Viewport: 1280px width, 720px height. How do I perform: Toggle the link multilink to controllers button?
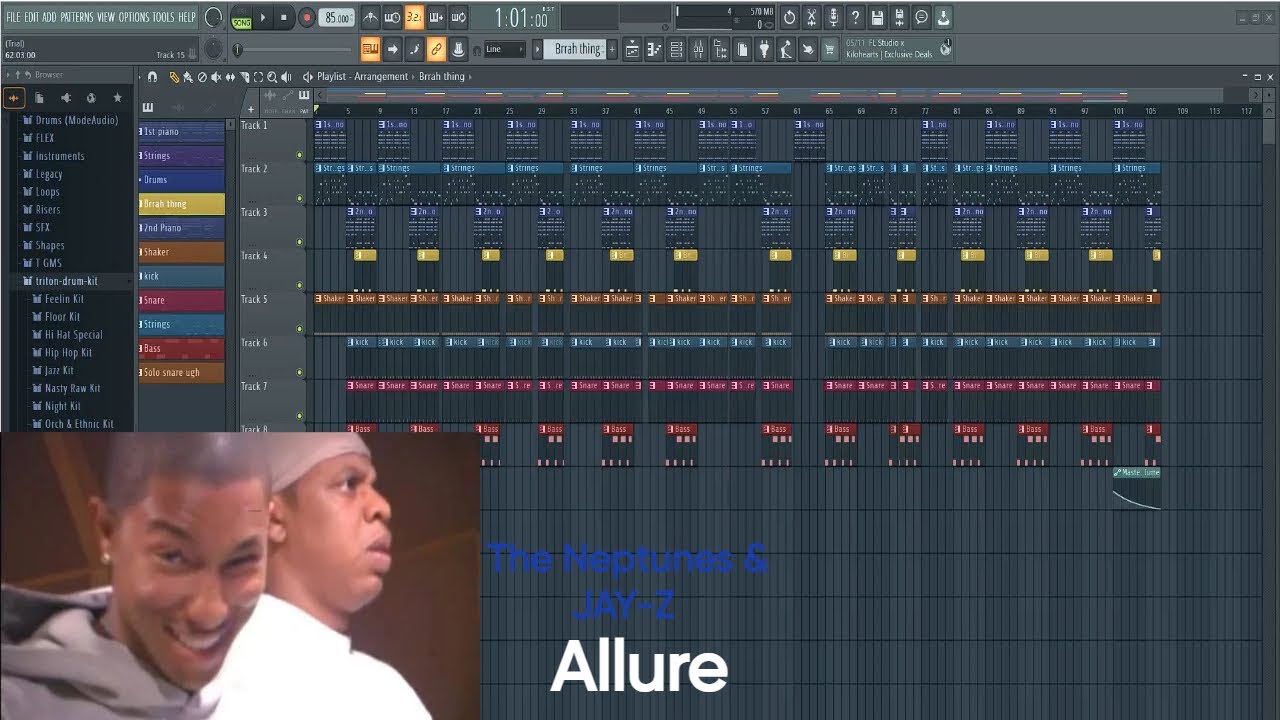(436, 49)
